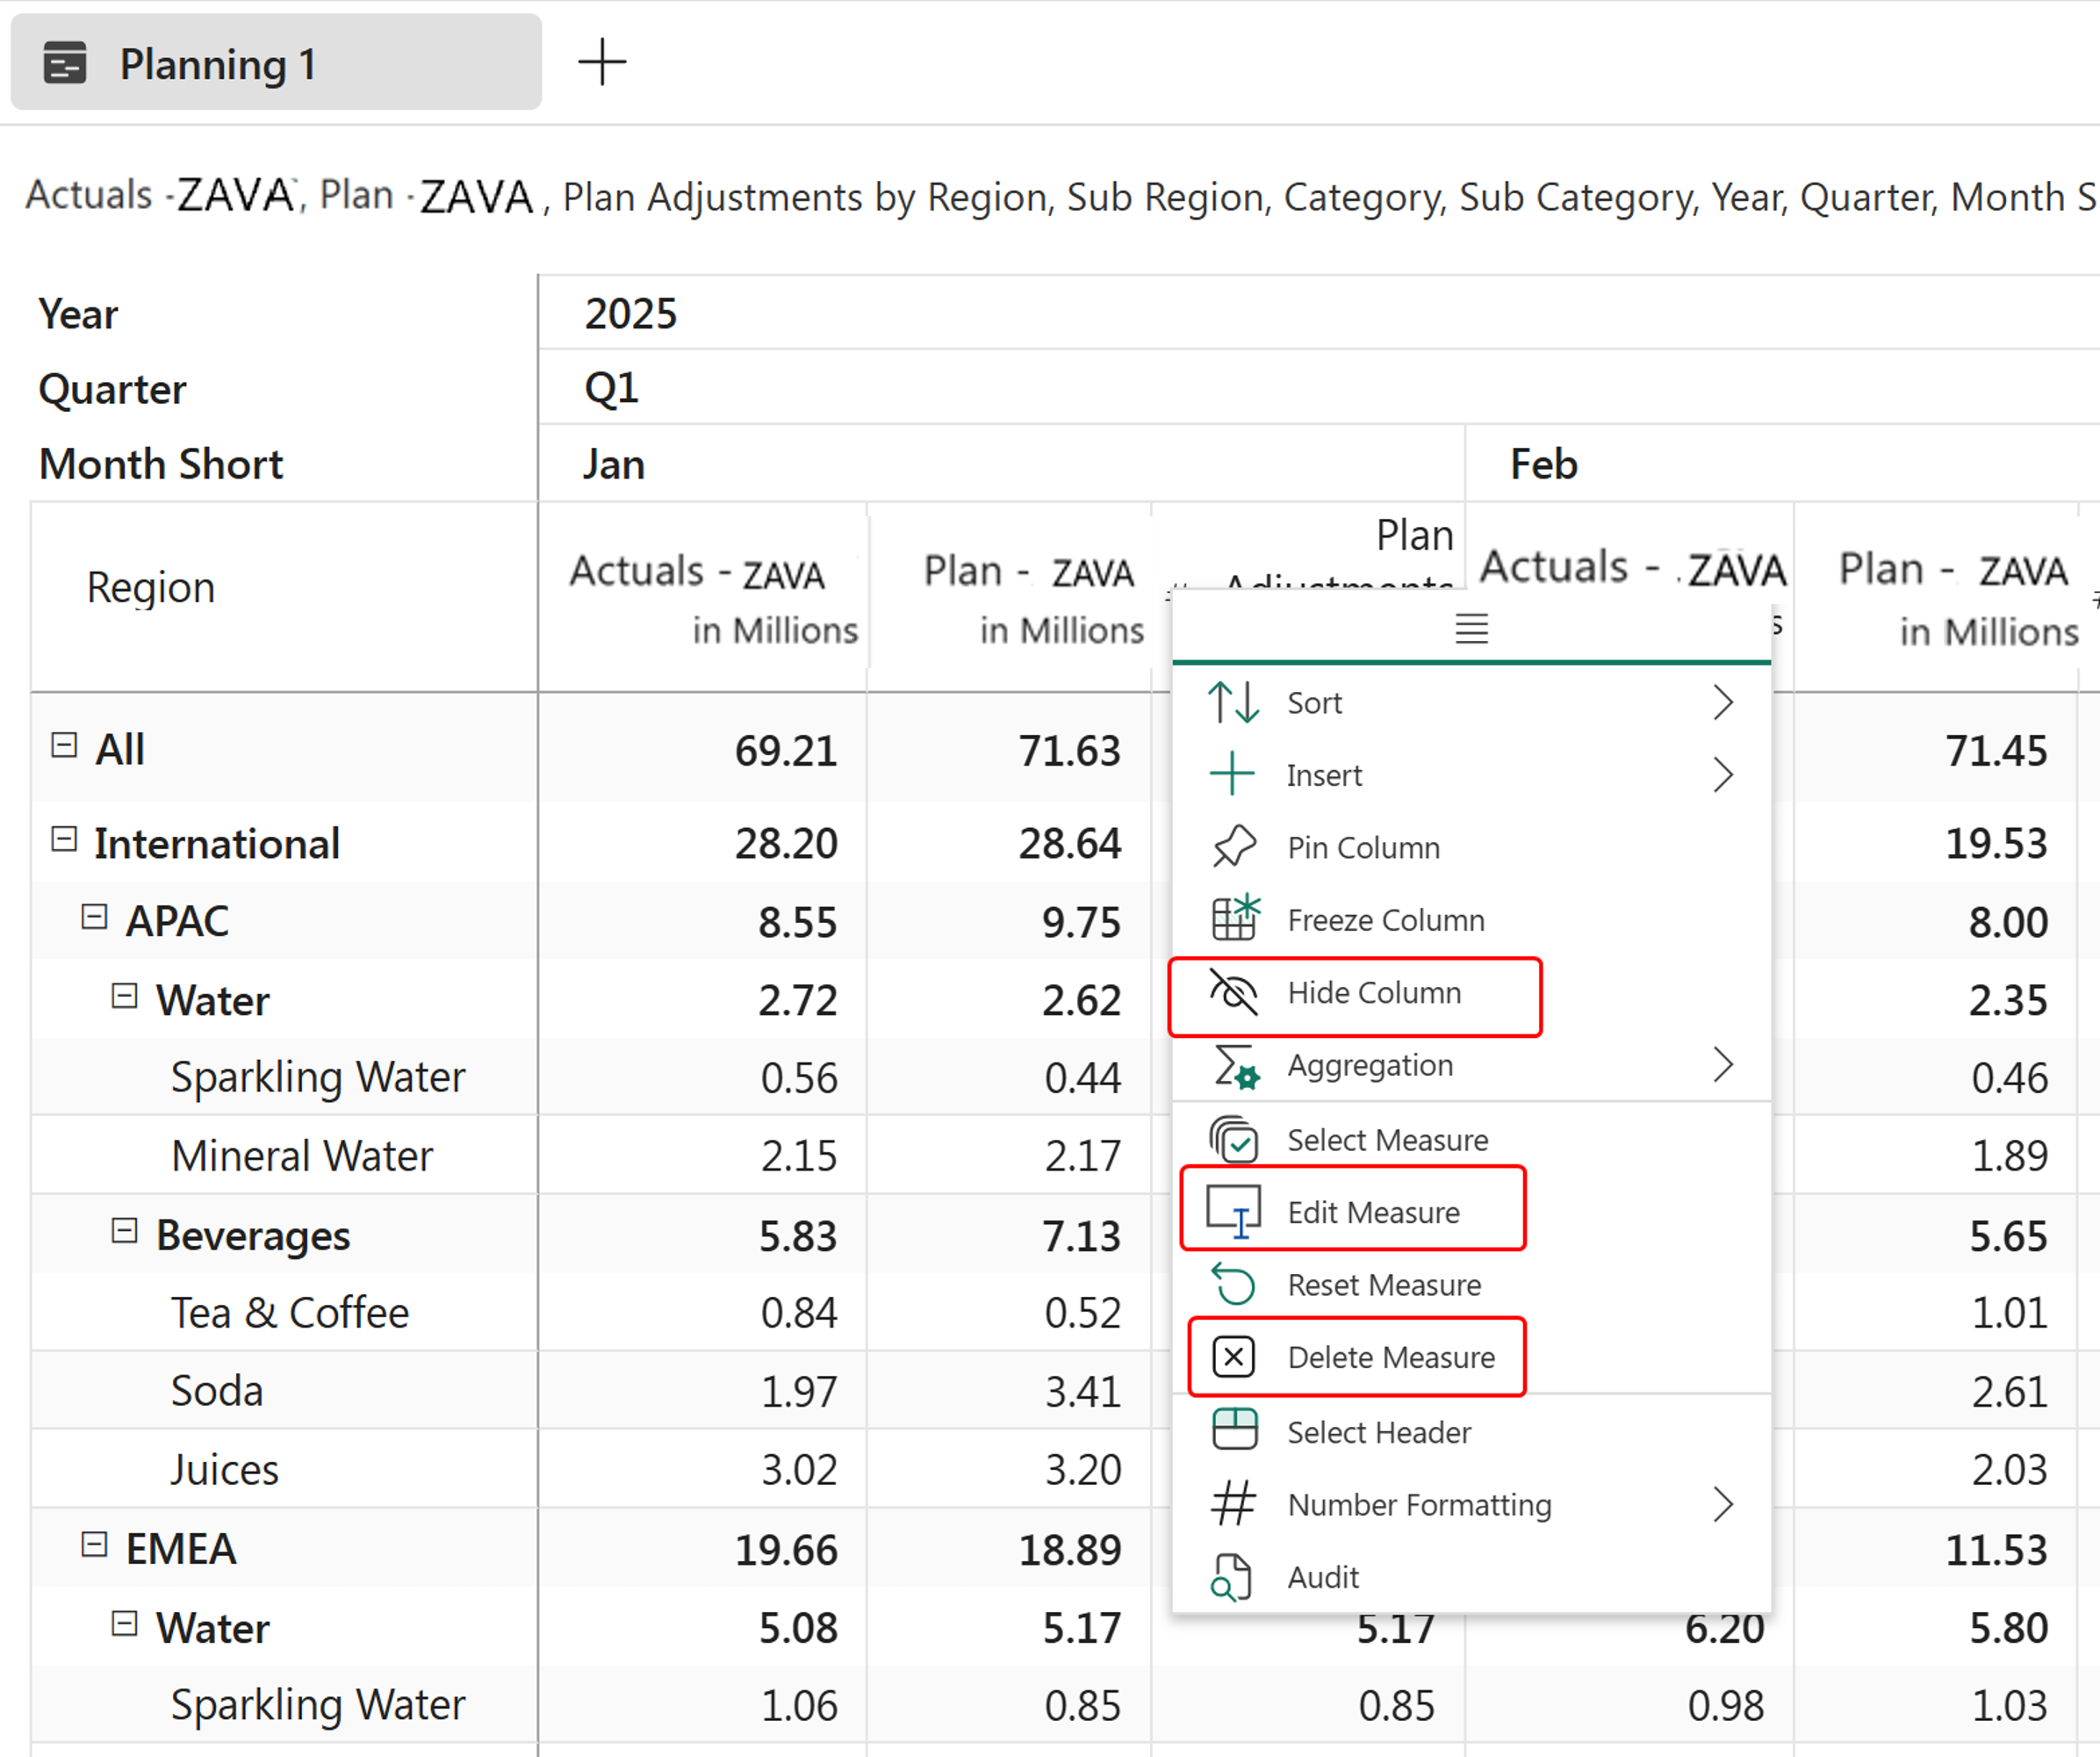Open the Planning 1 tab
The width and height of the screenshot is (2100, 1757).
276,63
